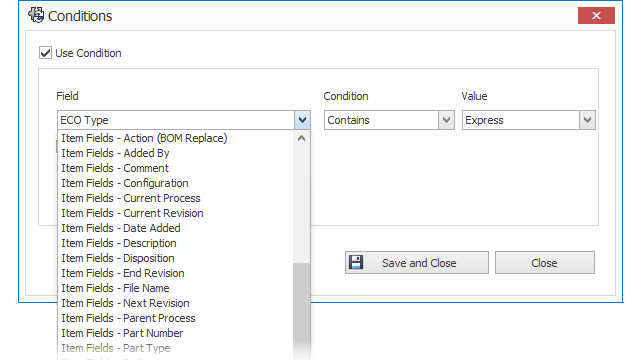This screenshot has height=360, width=640.
Task: Uncheck the Use Condition checkbox
Action: (x=45, y=53)
